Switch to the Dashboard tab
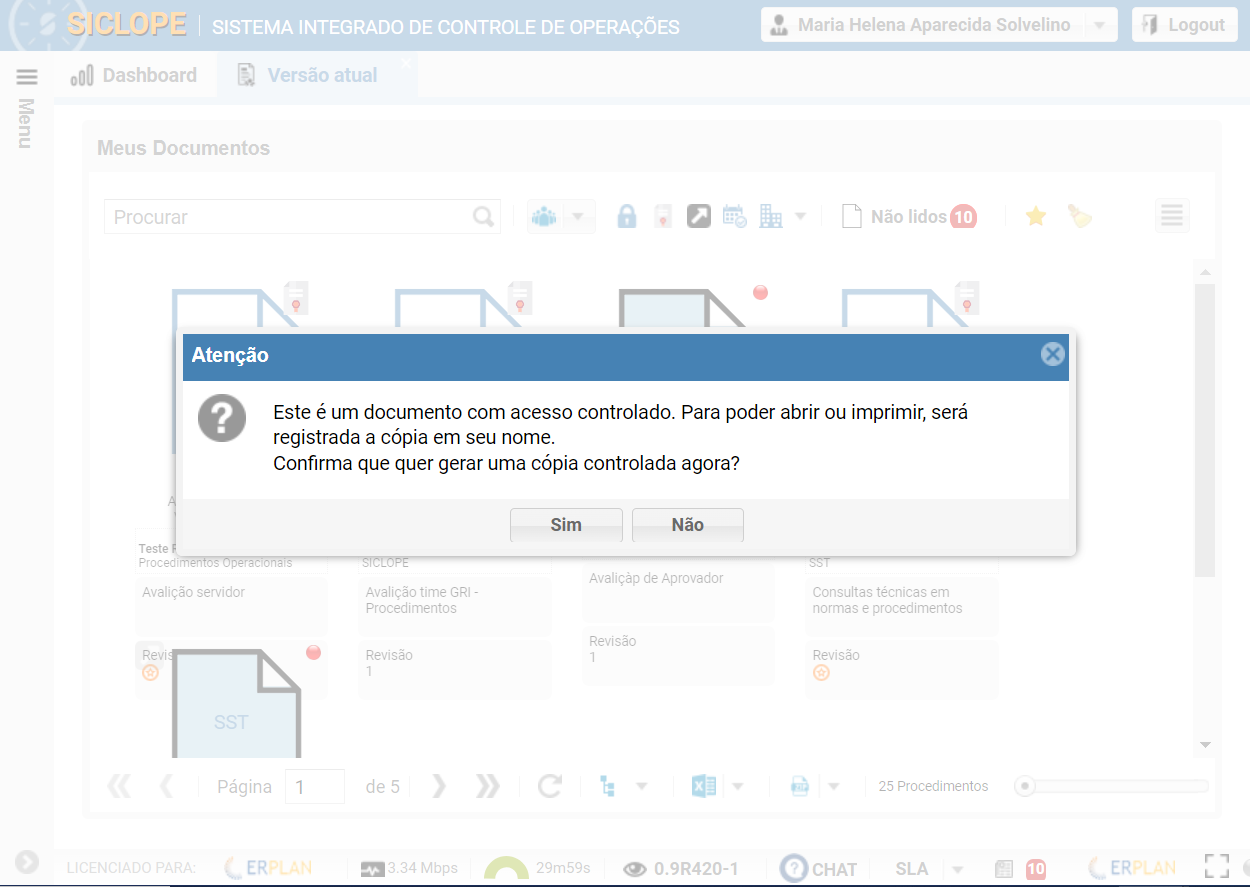The image size is (1250, 887). click(134, 75)
